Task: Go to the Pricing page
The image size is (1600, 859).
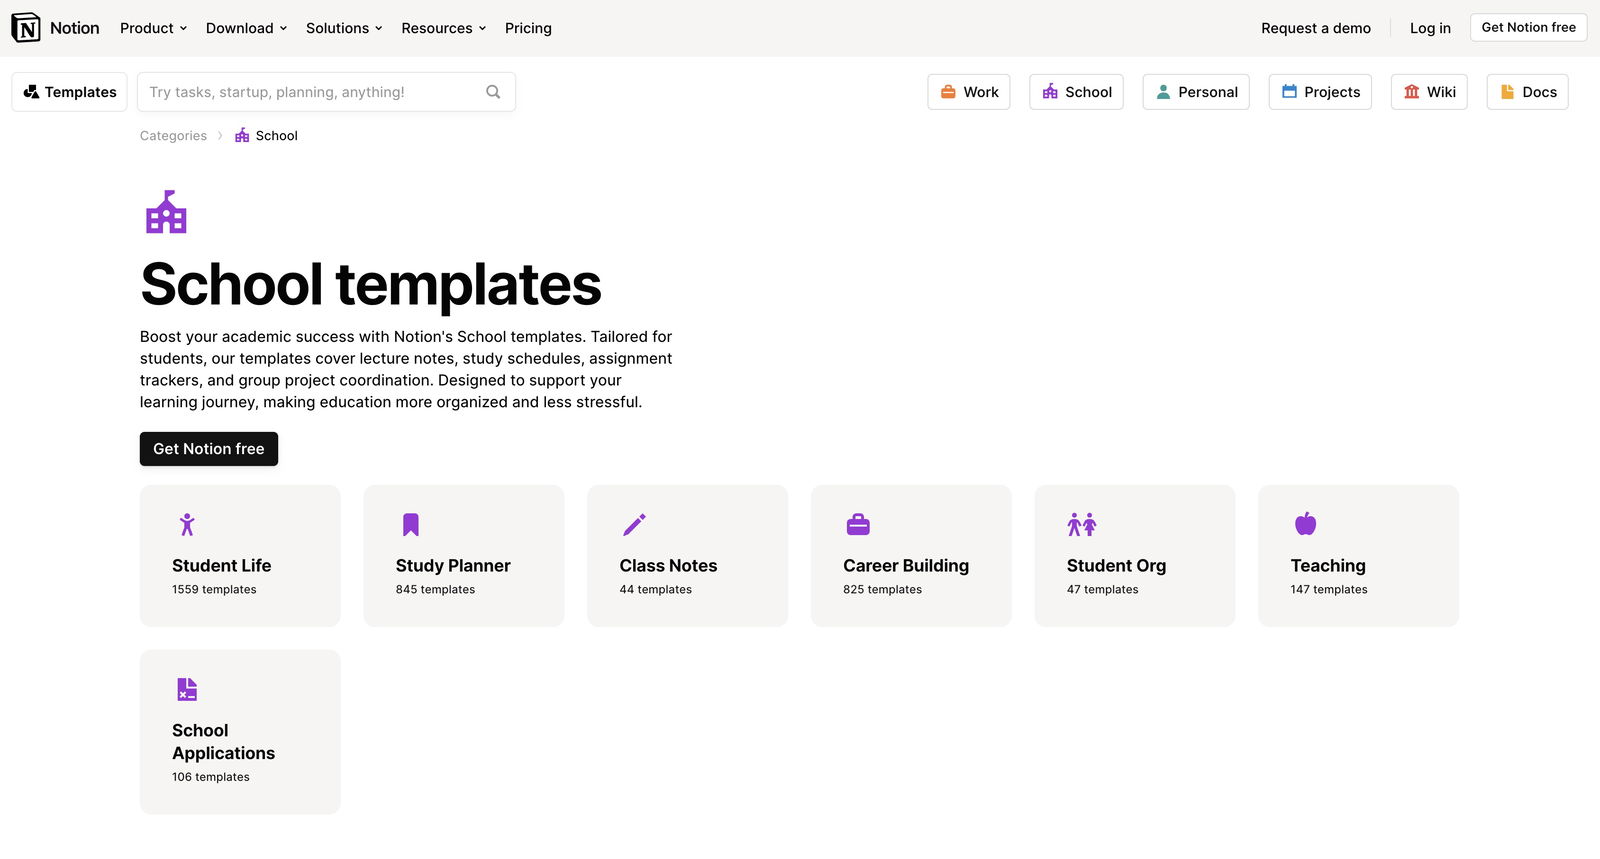Action: point(528,28)
